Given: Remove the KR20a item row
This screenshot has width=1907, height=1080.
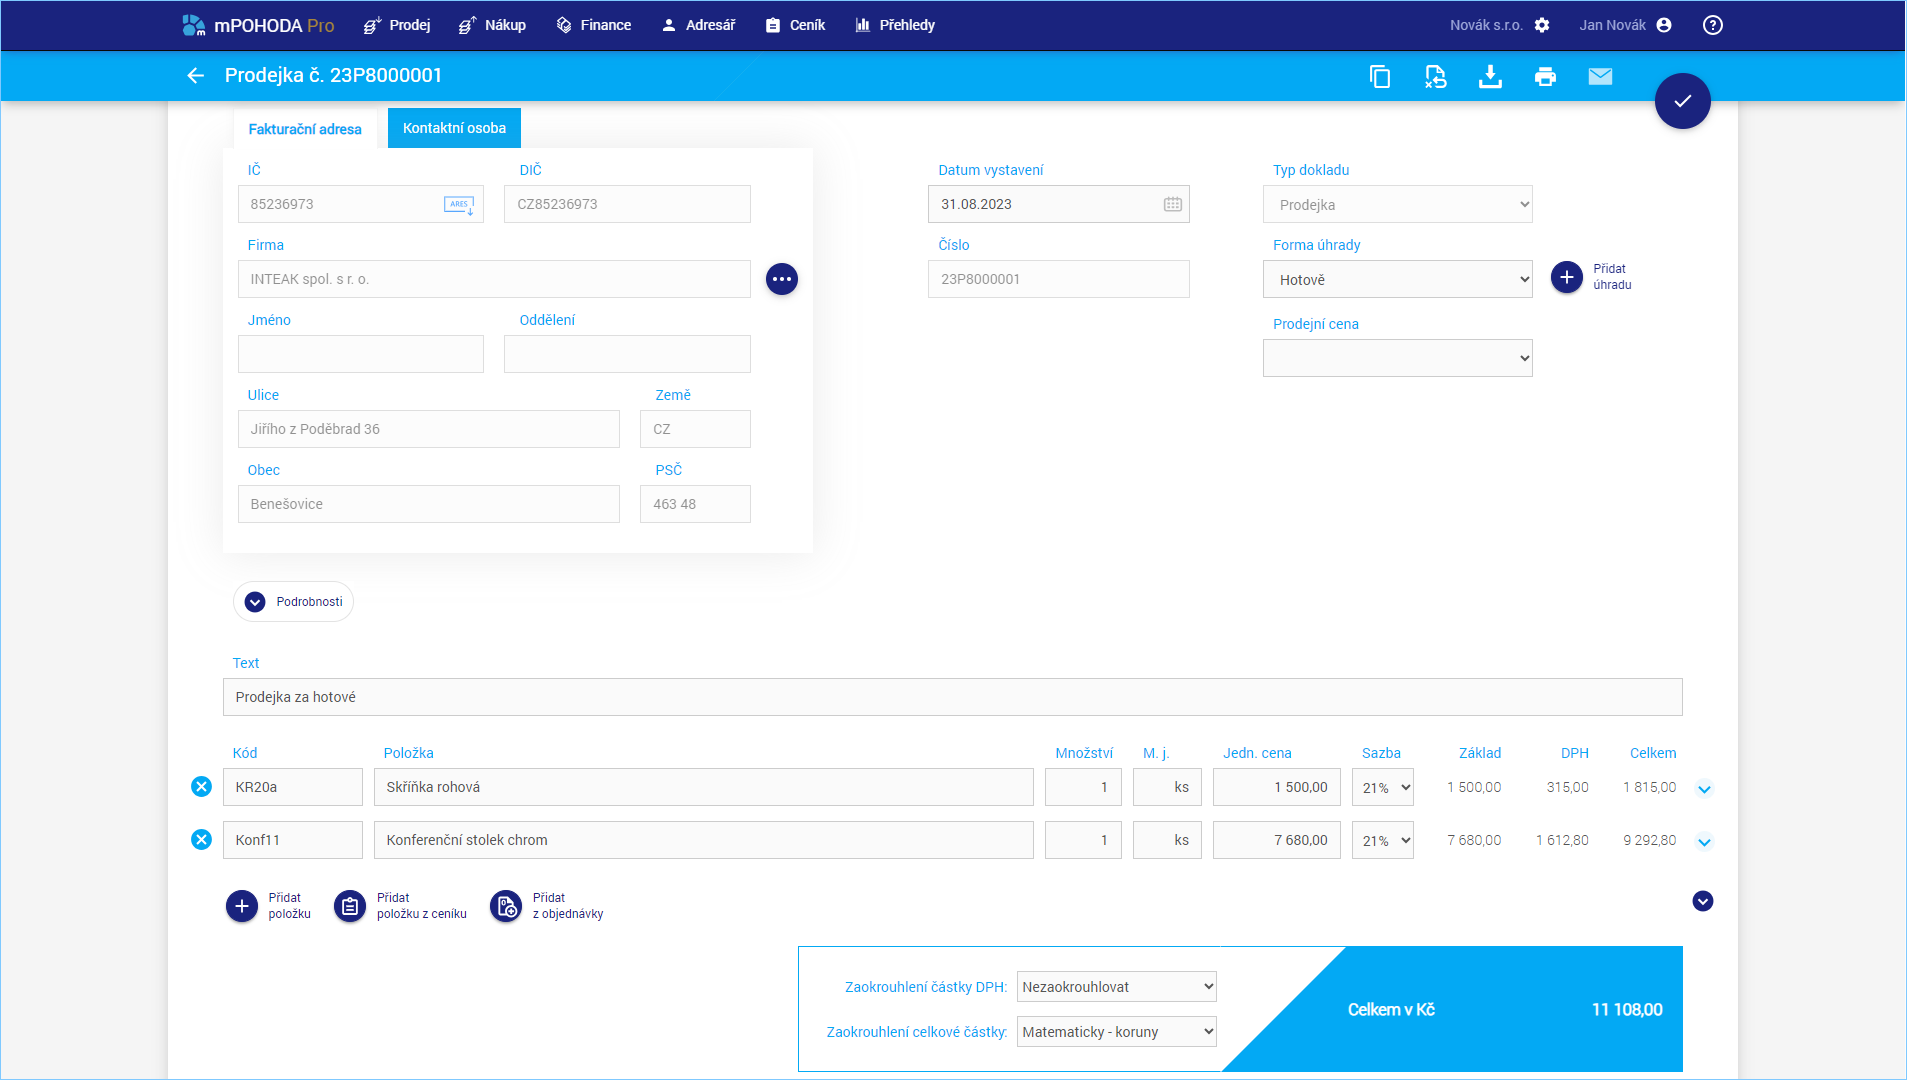Looking at the screenshot, I should point(201,787).
